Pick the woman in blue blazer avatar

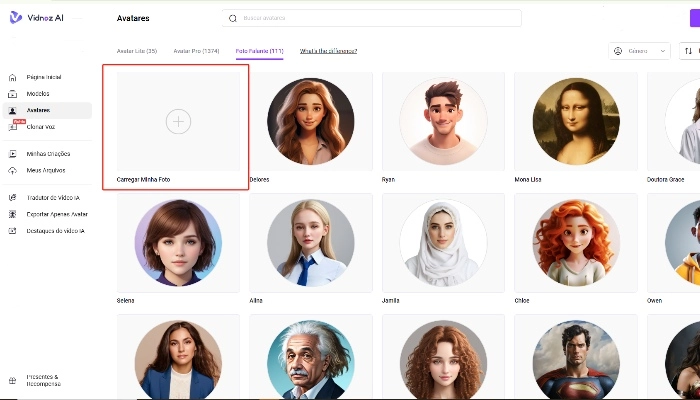click(178, 357)
